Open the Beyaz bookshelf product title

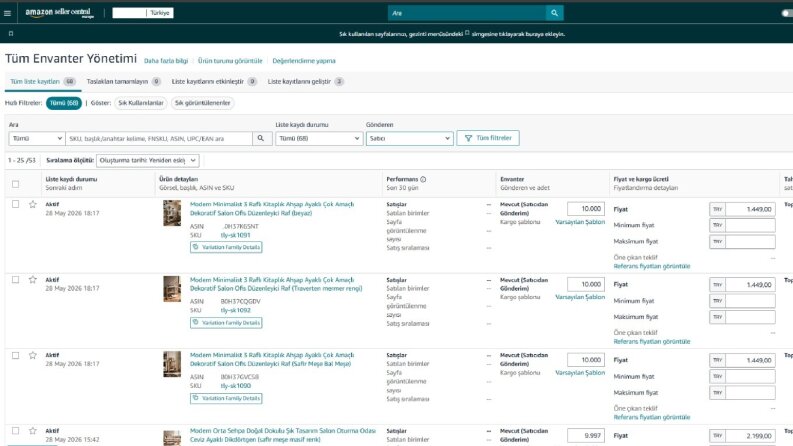pyautogui.click(x=272, y=209)
